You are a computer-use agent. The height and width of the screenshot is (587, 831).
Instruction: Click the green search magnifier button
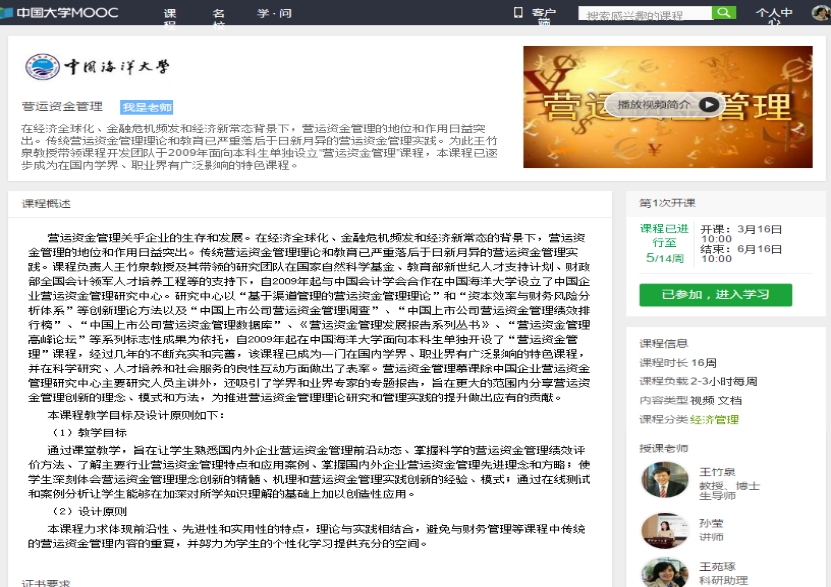pyautogui.click(x=726, y=14)
